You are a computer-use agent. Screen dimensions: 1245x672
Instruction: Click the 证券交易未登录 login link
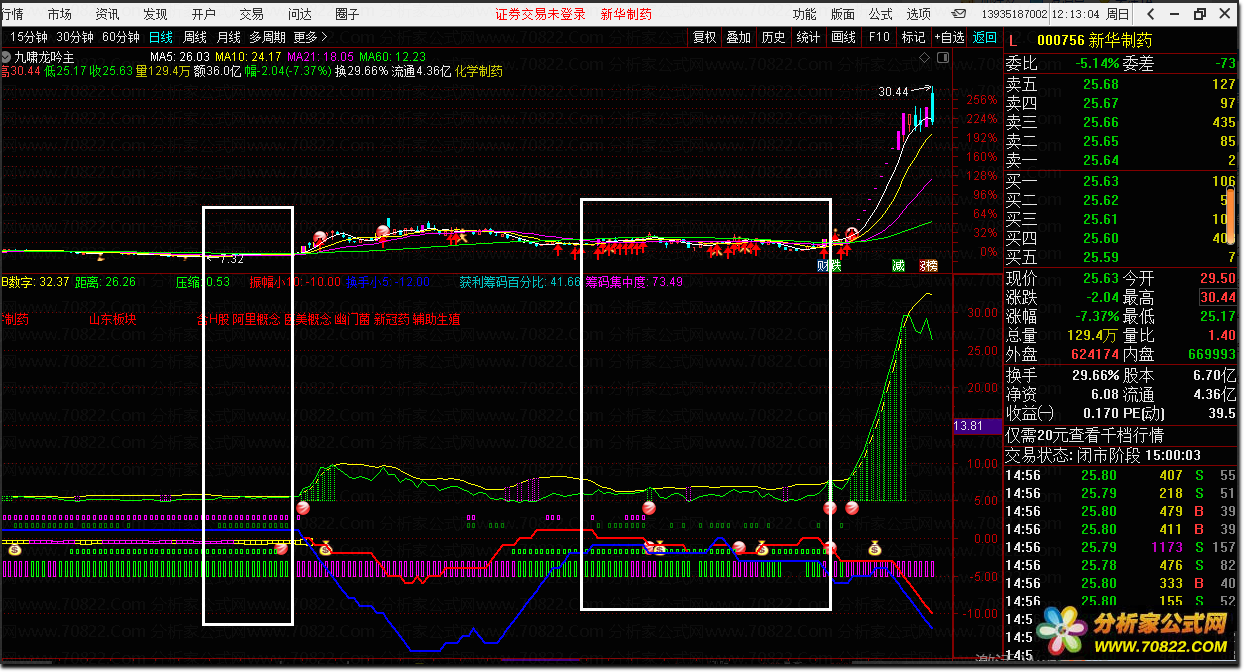[x=540, y=14]
